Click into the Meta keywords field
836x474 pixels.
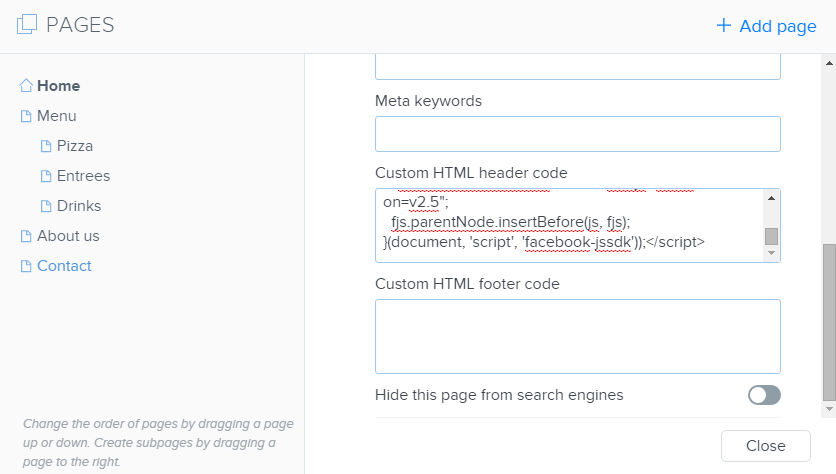pos(577,134)
